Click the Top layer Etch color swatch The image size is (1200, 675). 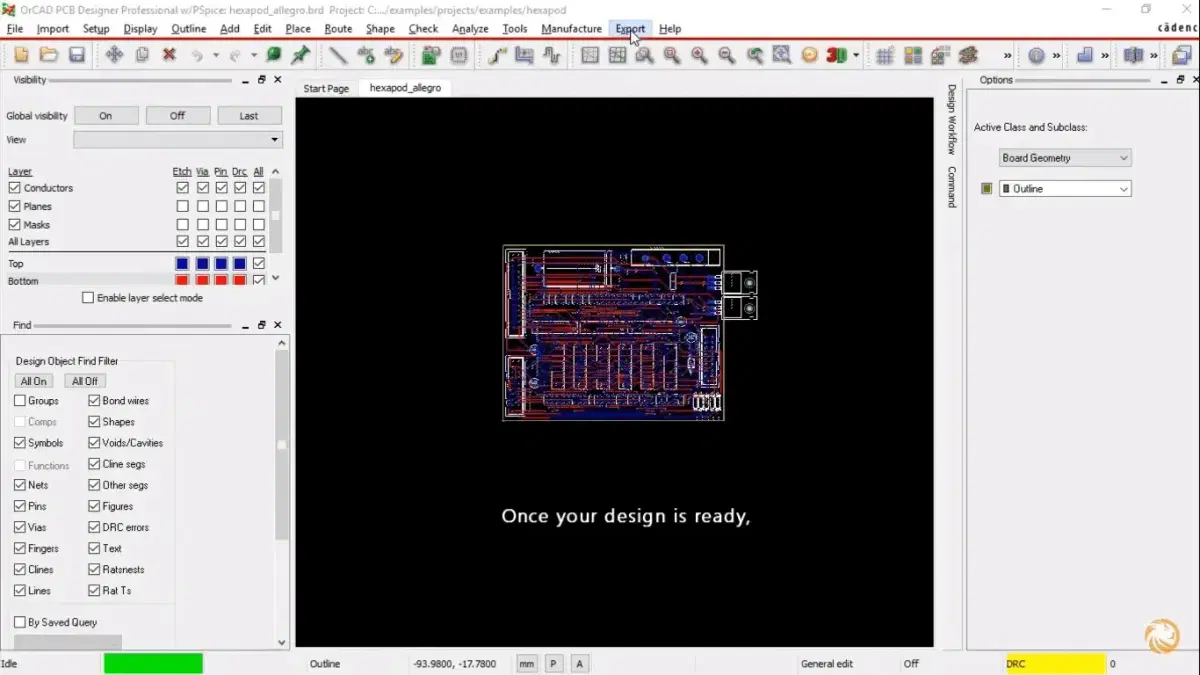point(182,264)
